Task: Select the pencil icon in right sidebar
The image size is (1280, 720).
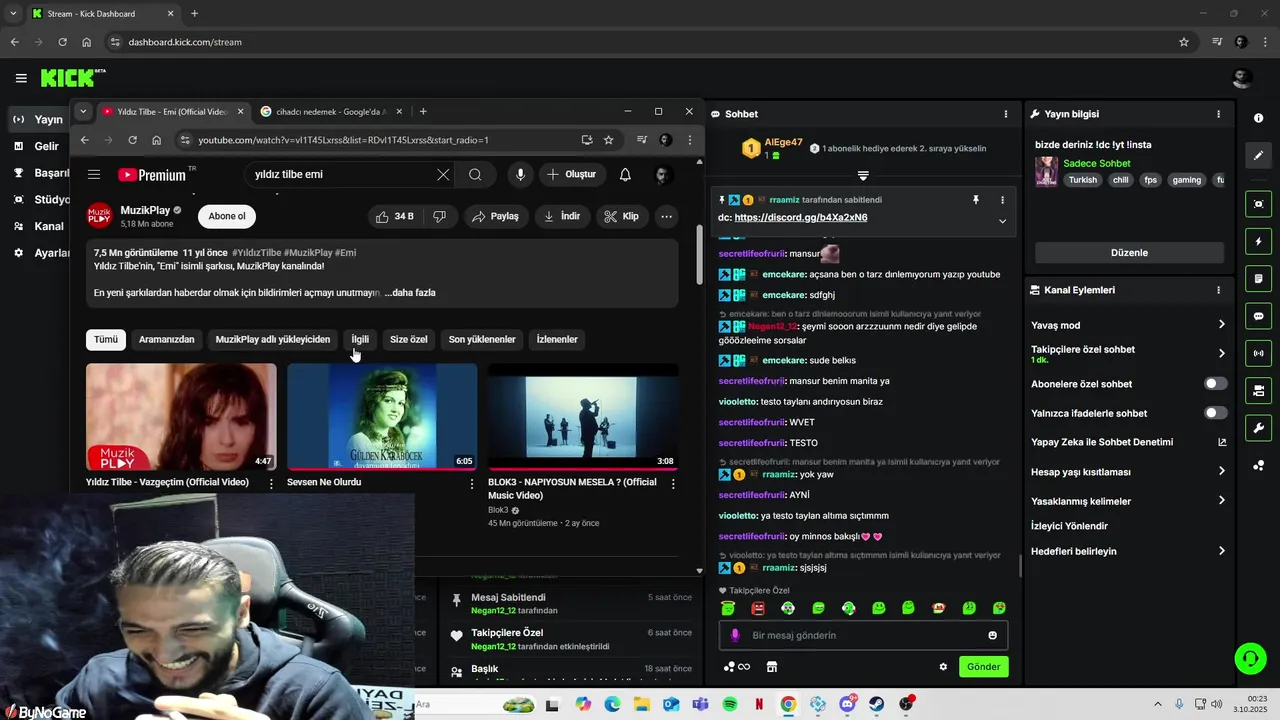Action: point(1258,155)
